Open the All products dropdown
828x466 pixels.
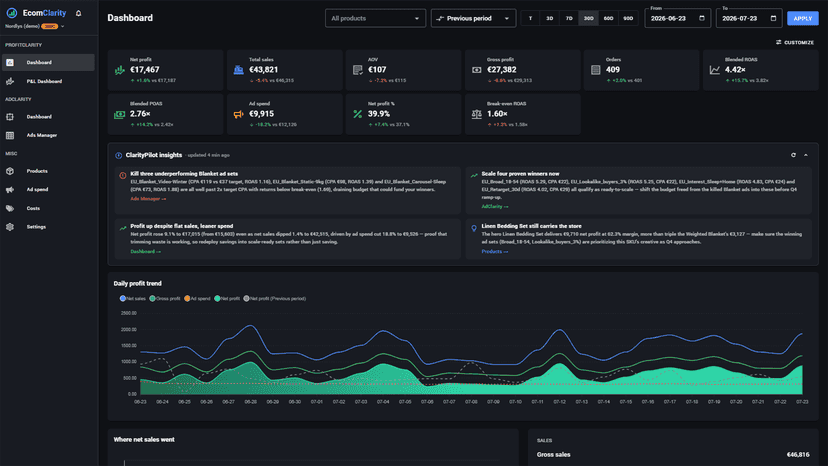click(x=375, y=18)
